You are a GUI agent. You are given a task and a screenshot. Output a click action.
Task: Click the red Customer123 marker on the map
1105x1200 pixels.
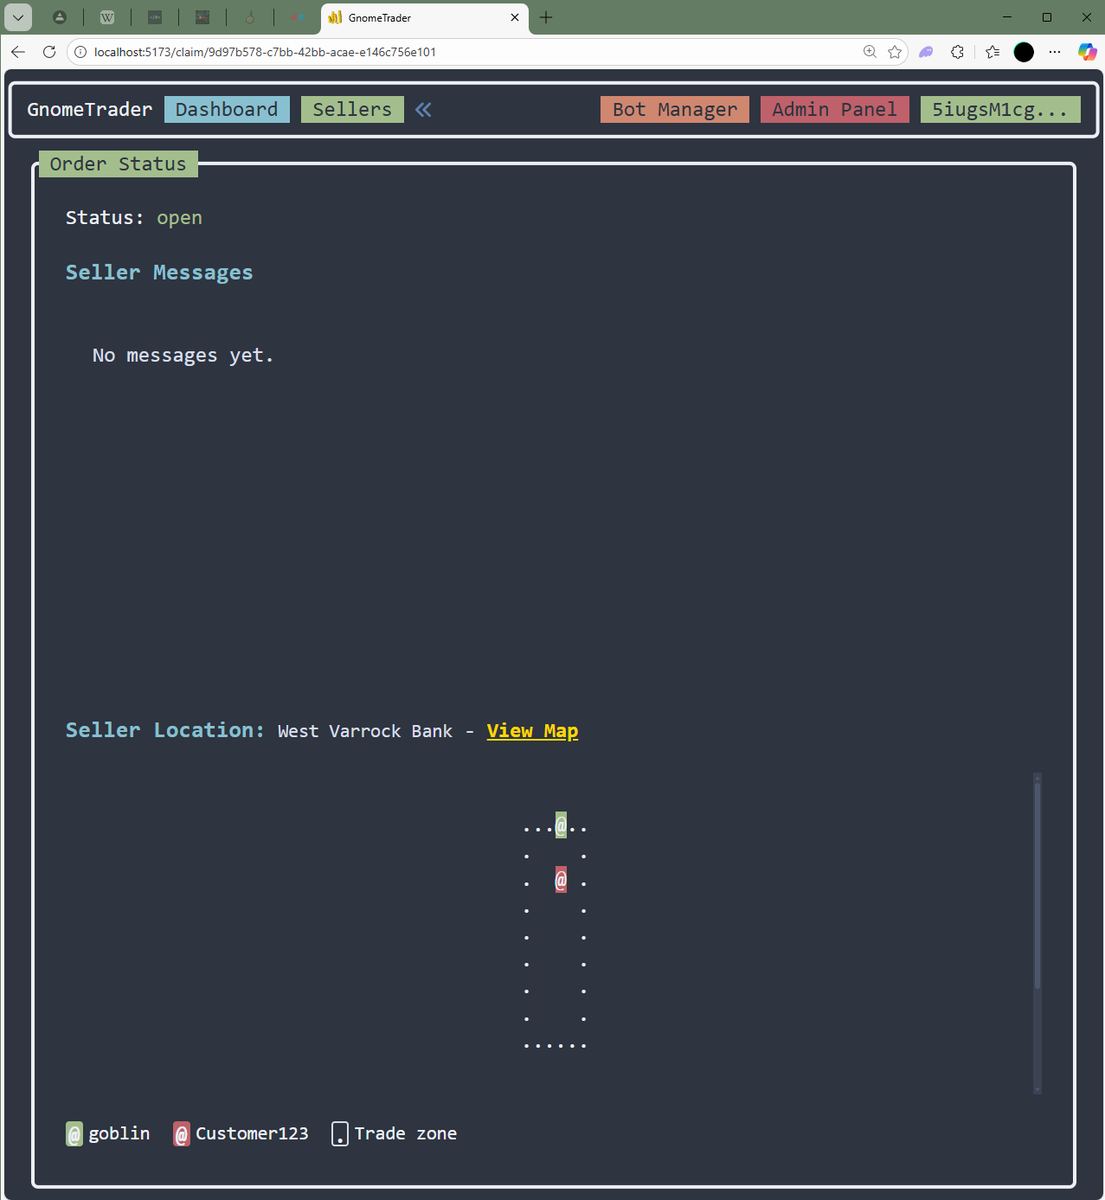point(561,880)
